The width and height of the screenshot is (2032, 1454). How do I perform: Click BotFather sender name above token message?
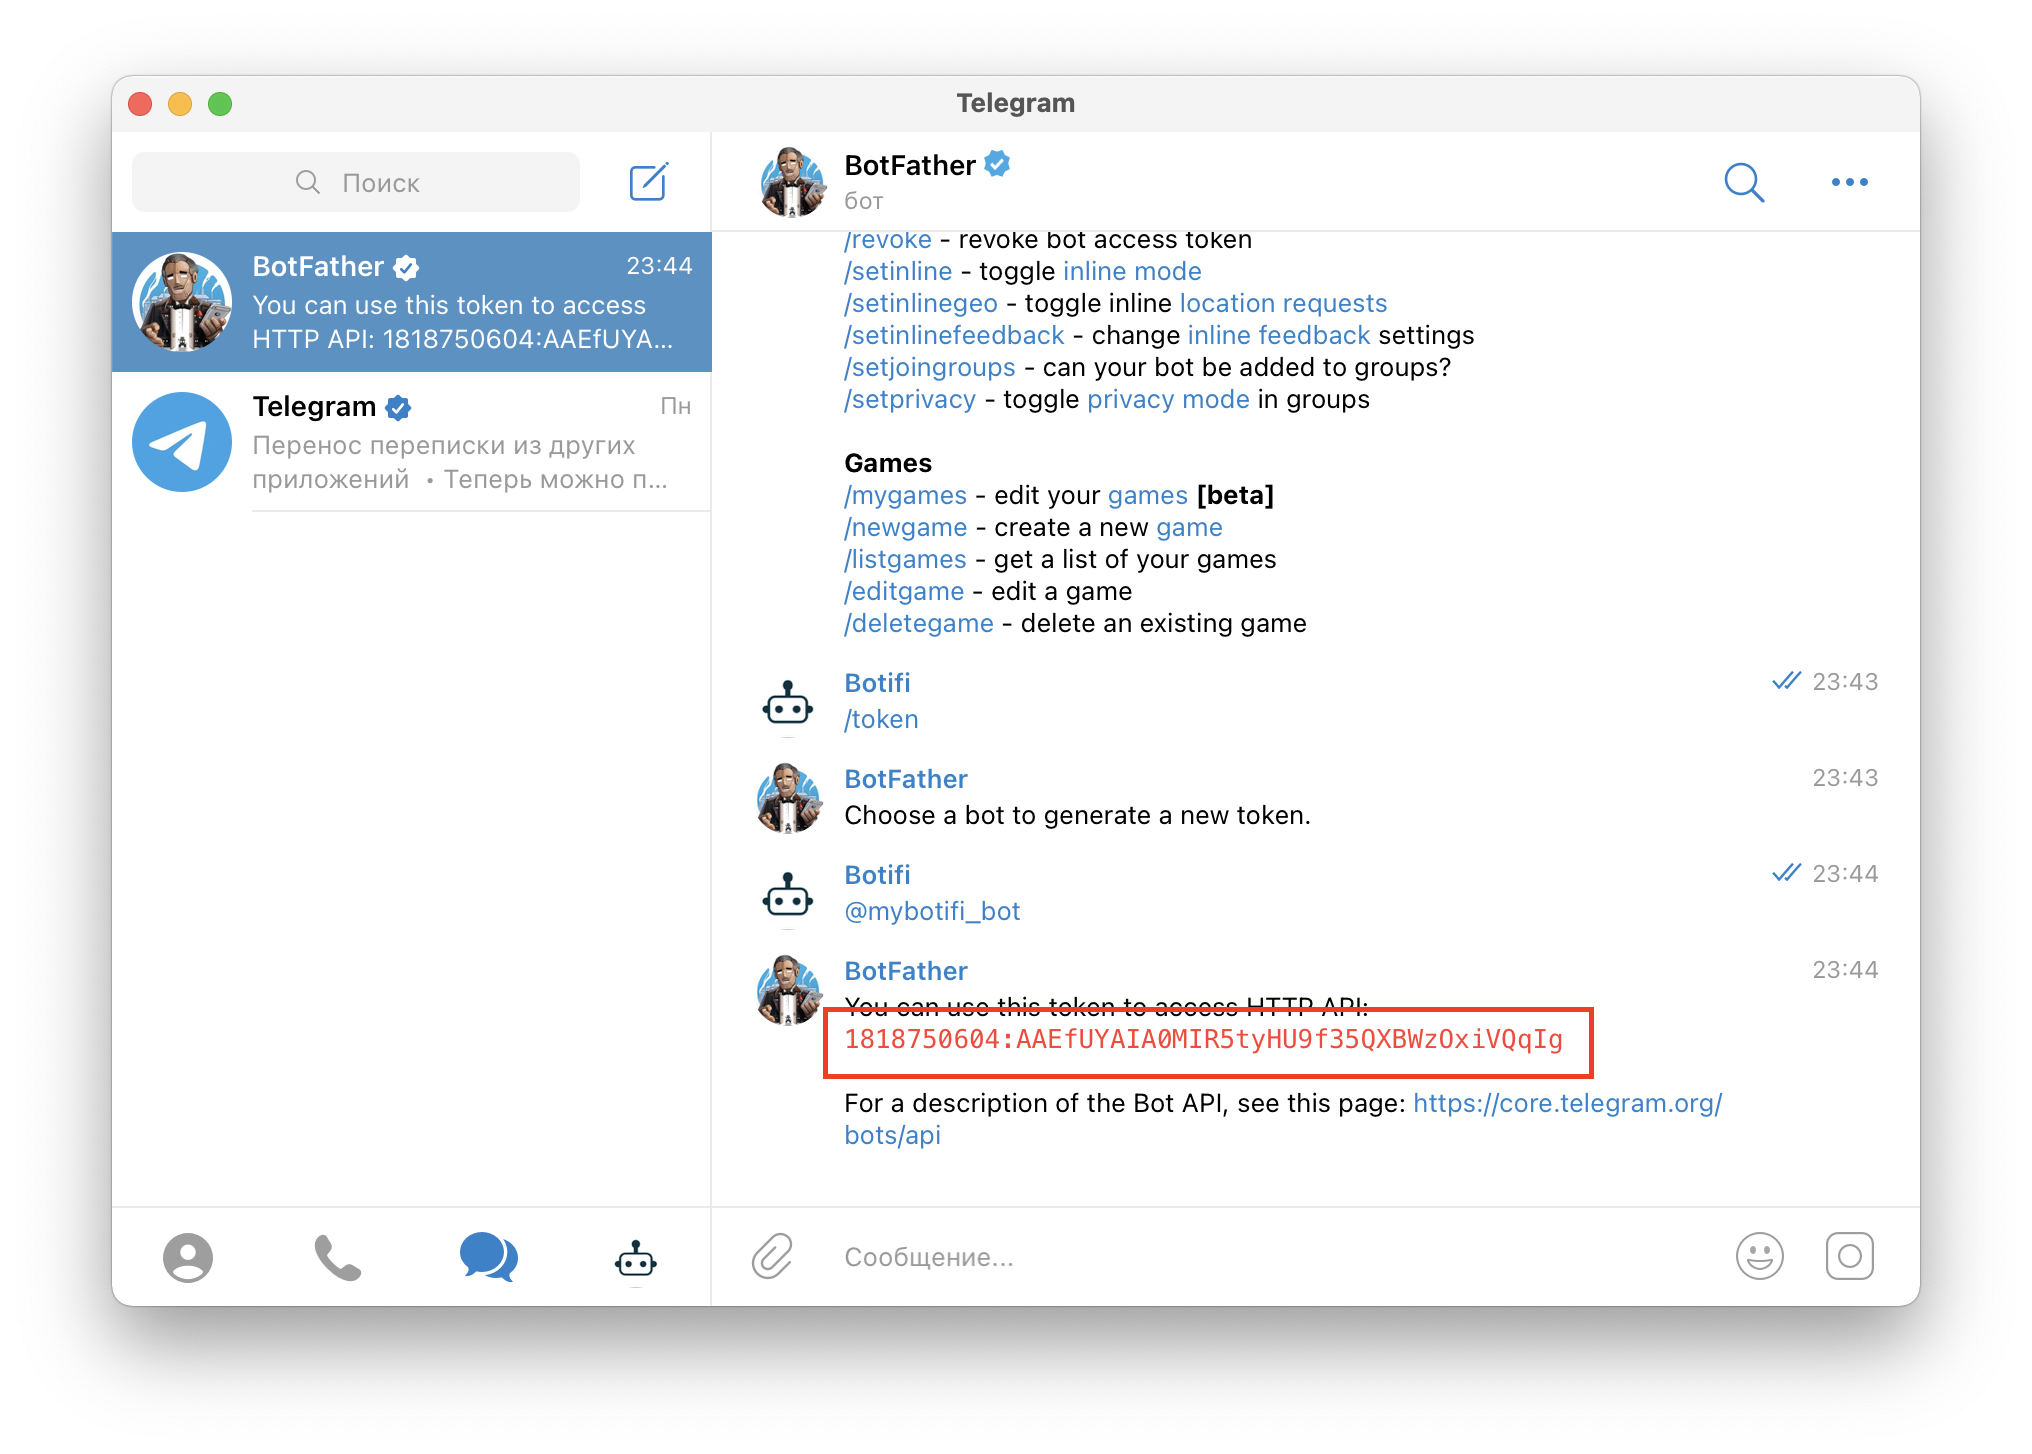[x=906, y=971]
